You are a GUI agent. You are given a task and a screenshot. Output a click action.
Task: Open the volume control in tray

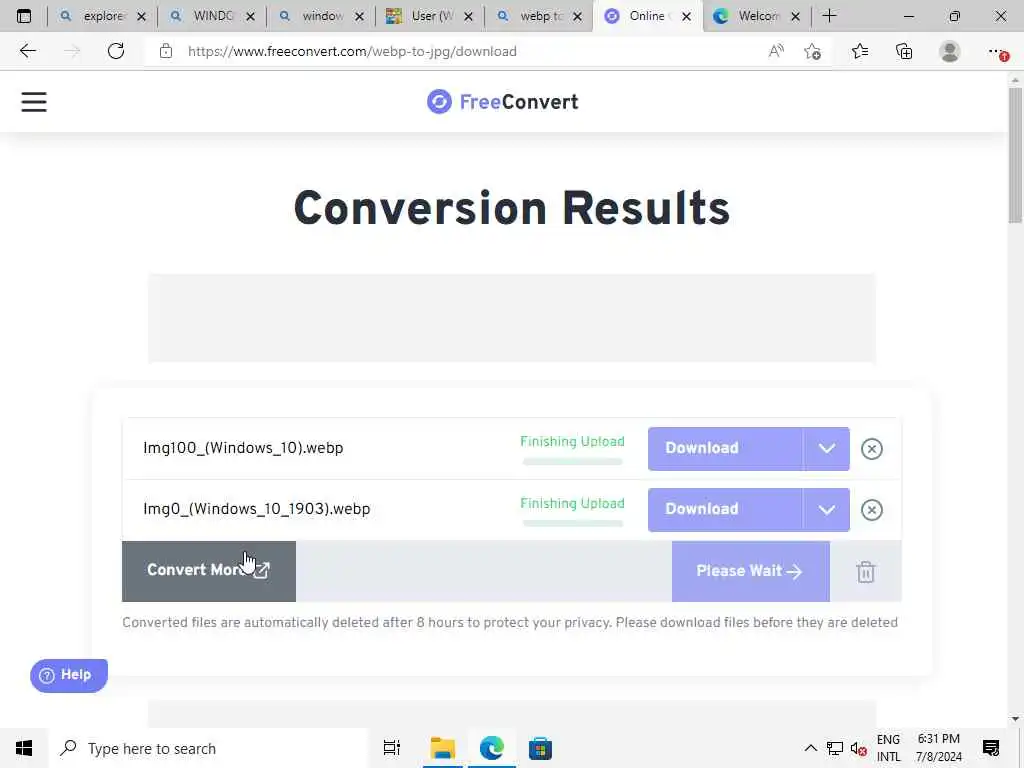(858, 748)
